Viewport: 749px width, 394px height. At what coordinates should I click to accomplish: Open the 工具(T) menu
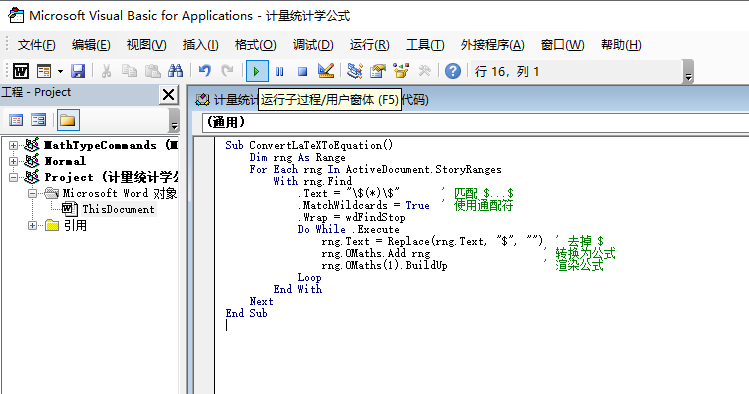pyautogui.click(x=425, y=45)
